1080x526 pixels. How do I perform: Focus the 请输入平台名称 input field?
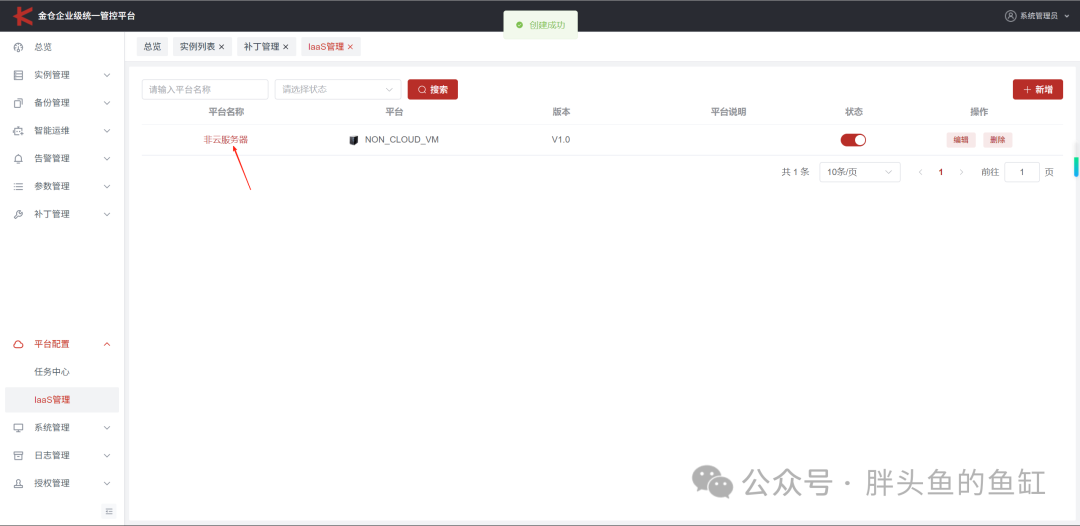click(x=205, y=90)
